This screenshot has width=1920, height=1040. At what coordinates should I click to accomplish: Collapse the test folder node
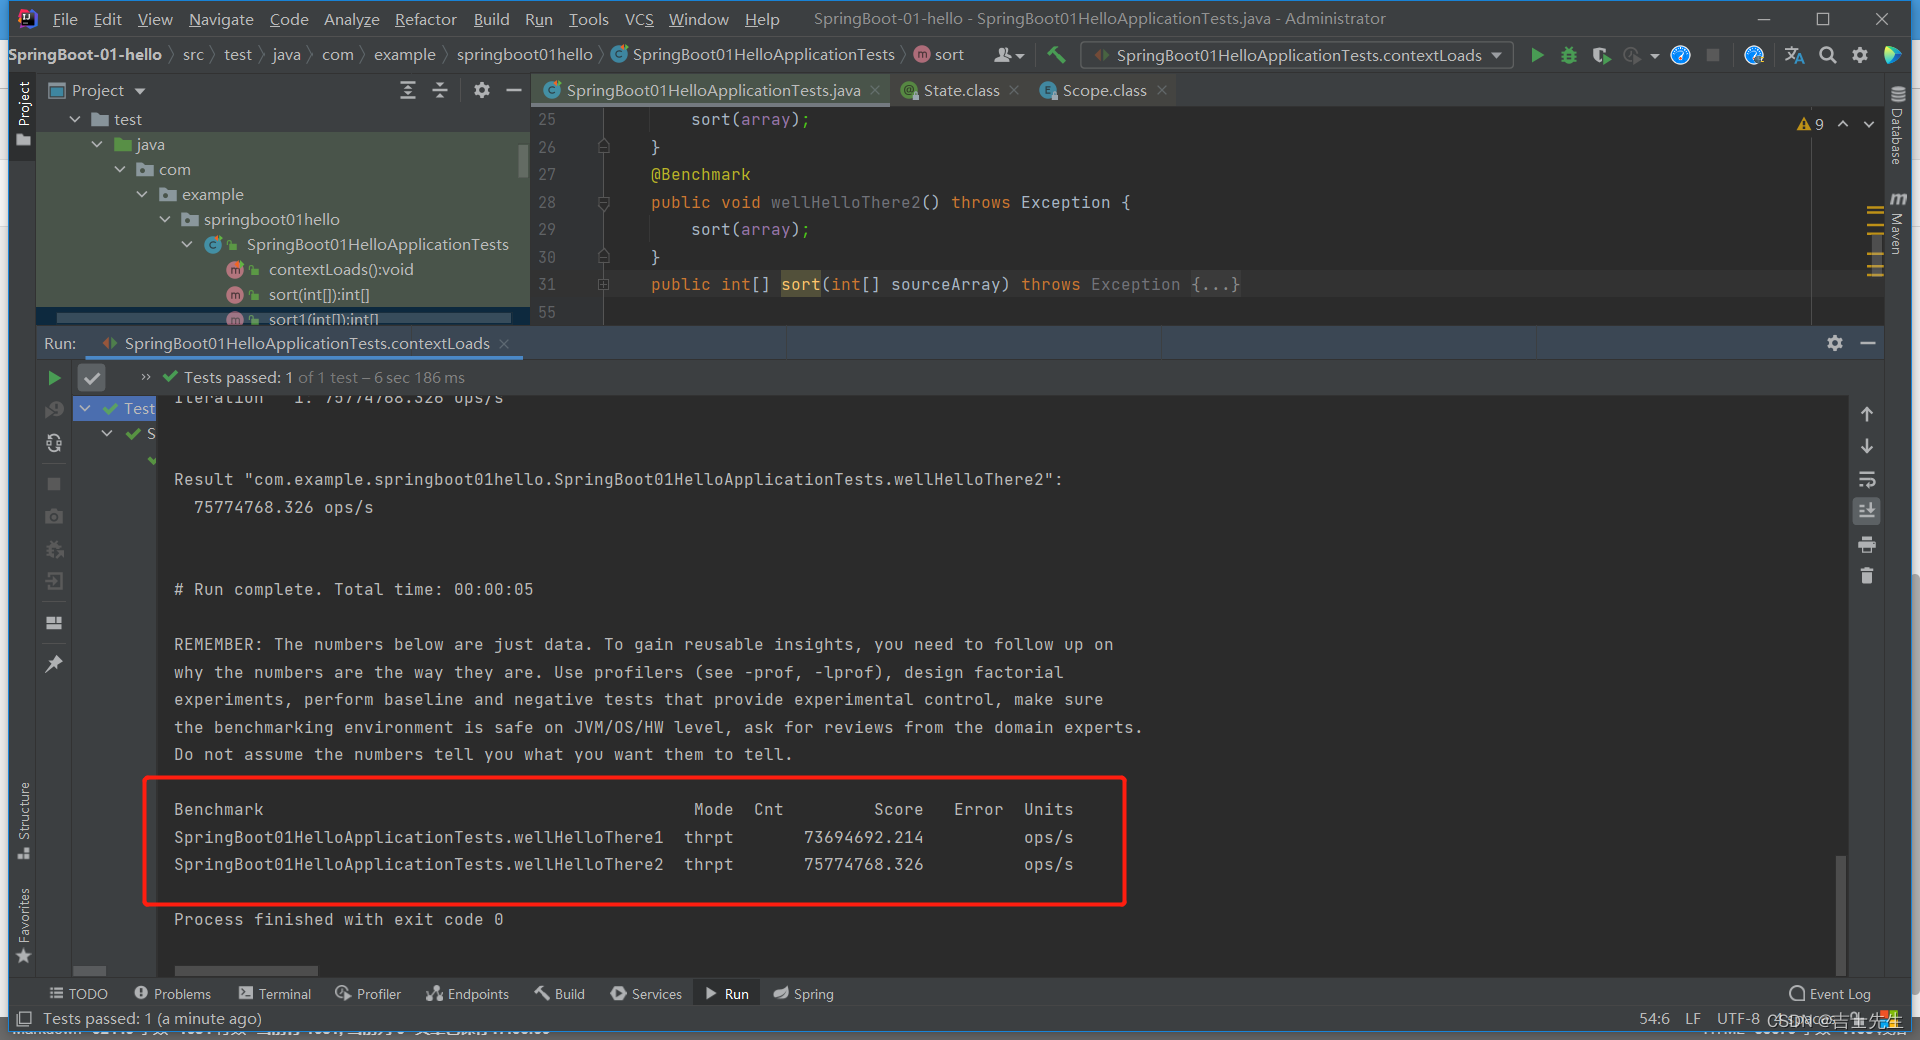[x=75, y=119]
